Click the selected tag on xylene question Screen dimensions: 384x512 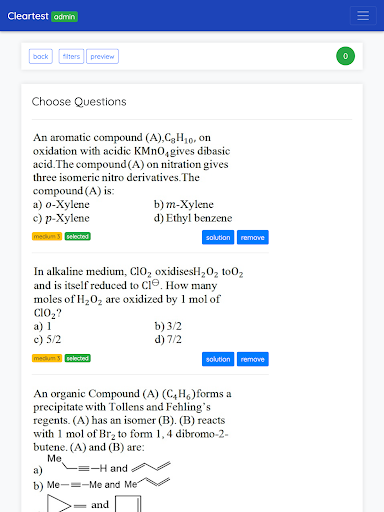[78, 236]
